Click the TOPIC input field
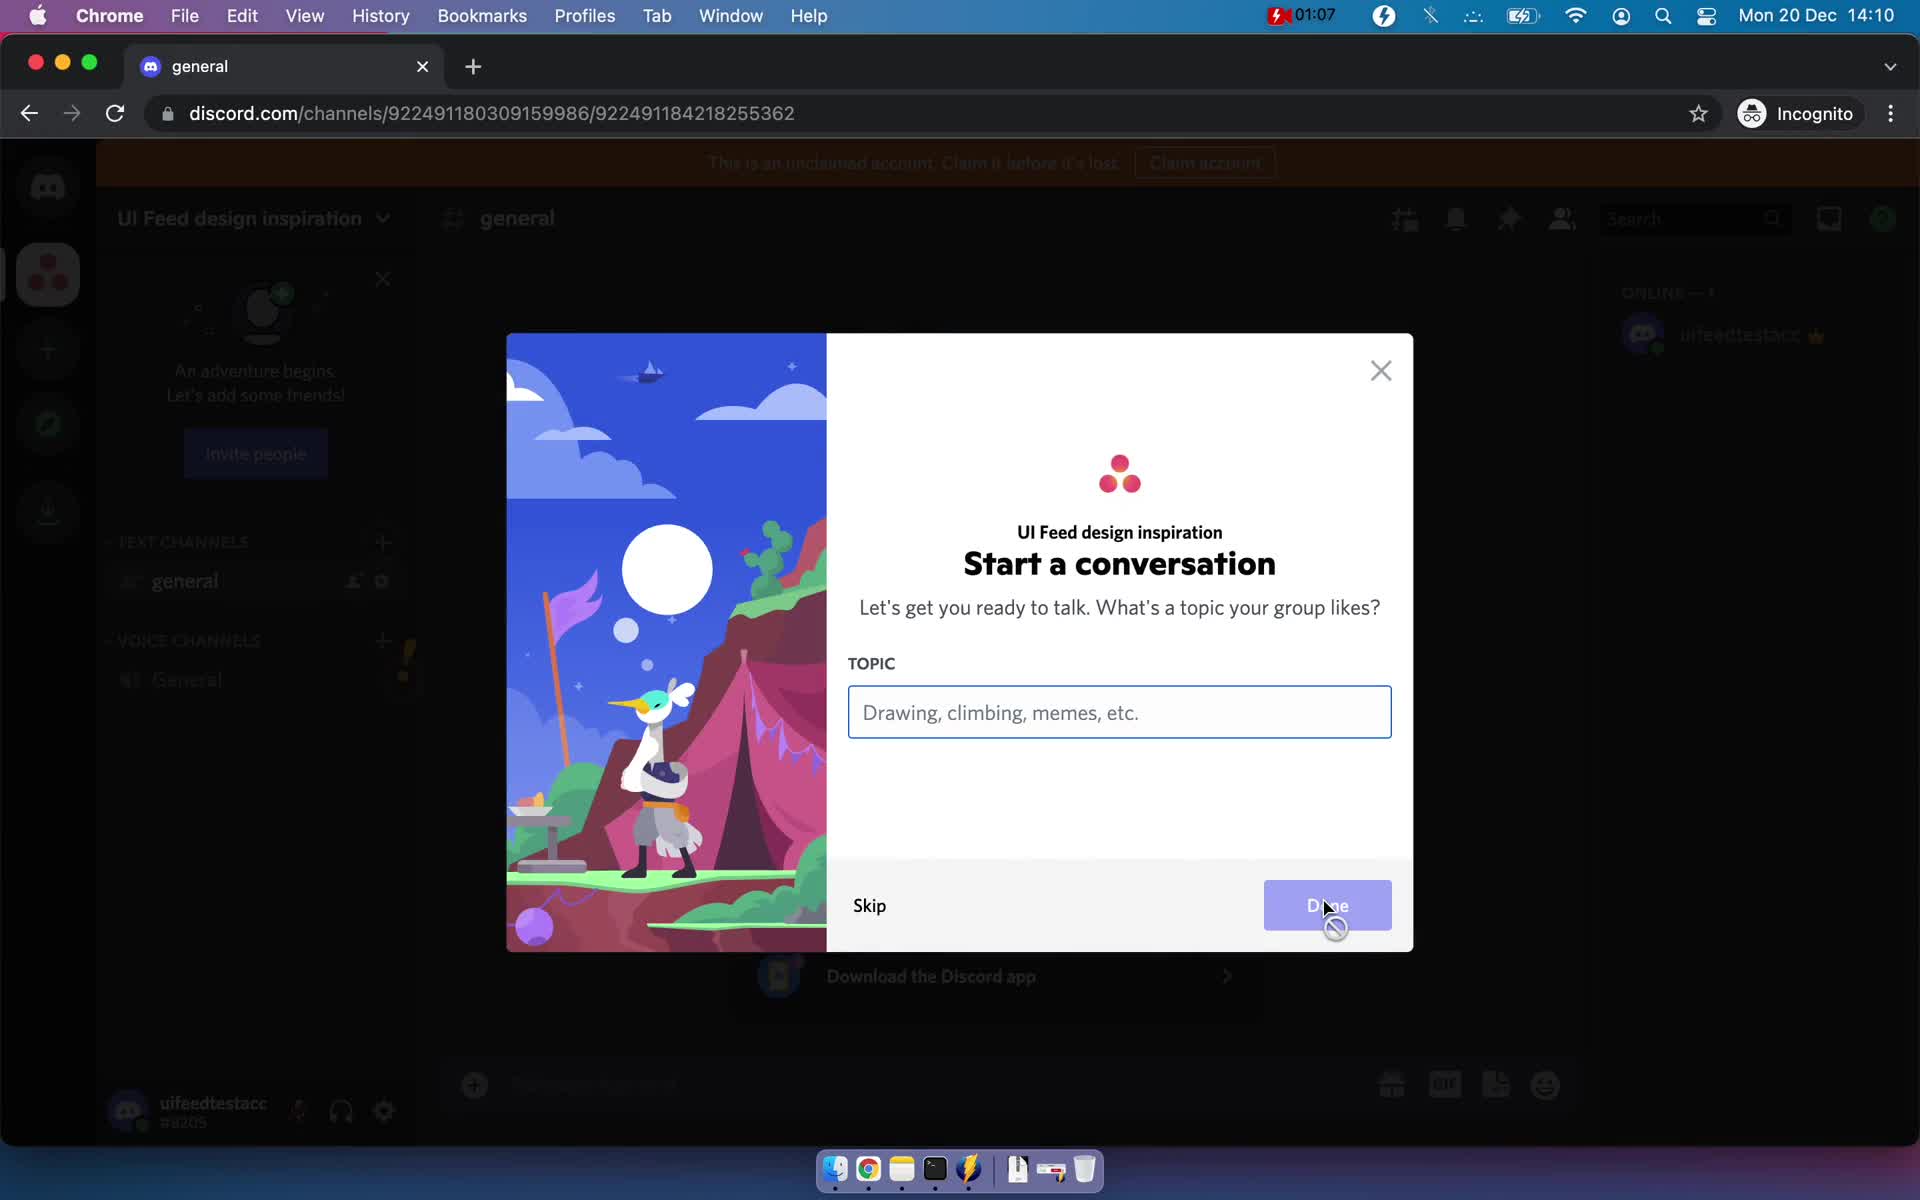The height and width of the screenshot is (1200, 1920). click(1118, 712)
